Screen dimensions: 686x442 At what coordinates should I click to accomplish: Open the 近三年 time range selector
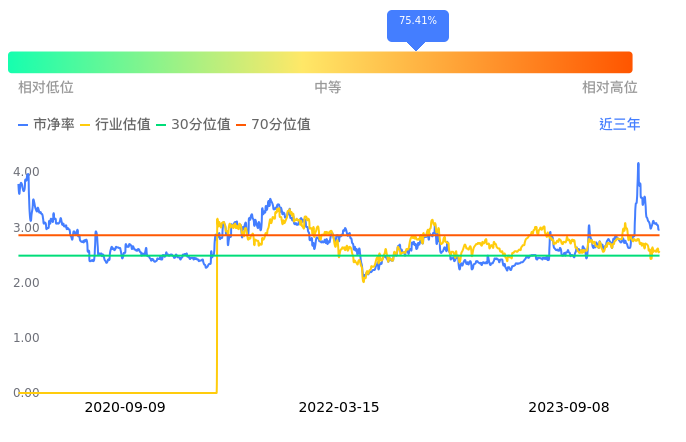(619, 125)
